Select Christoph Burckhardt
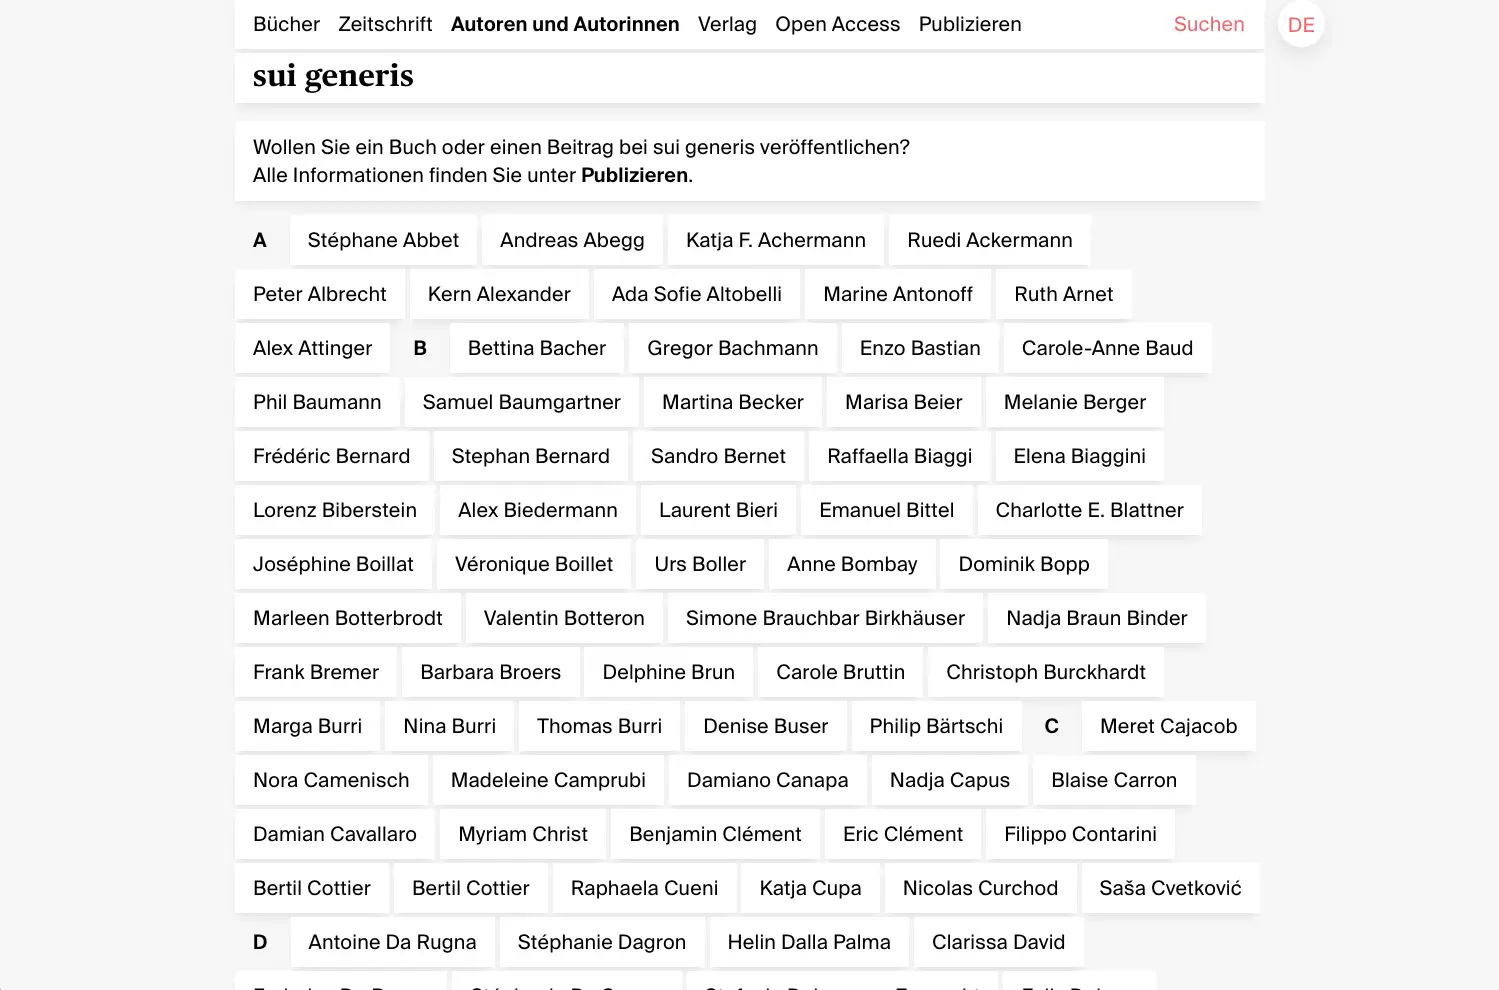 (1046, 672)
